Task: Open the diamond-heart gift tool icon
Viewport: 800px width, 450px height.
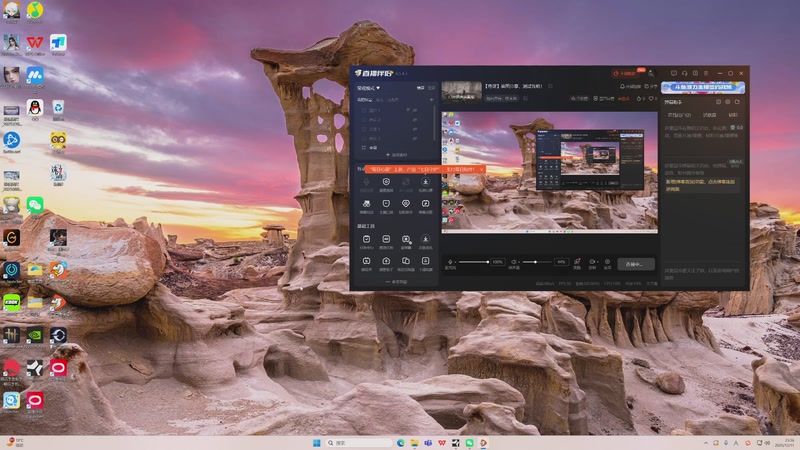Action: [x=406, y=204]
